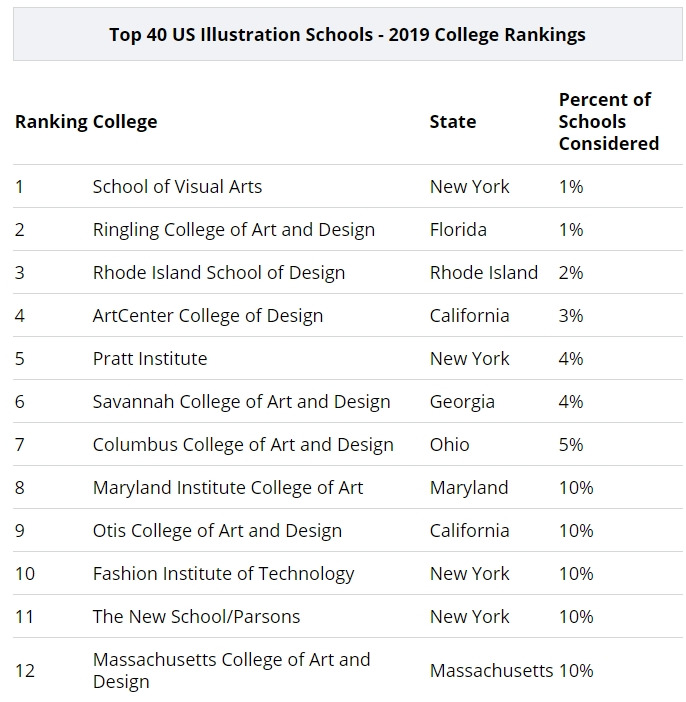Open the School of Visual Arts entry

[x=177, y=187]
